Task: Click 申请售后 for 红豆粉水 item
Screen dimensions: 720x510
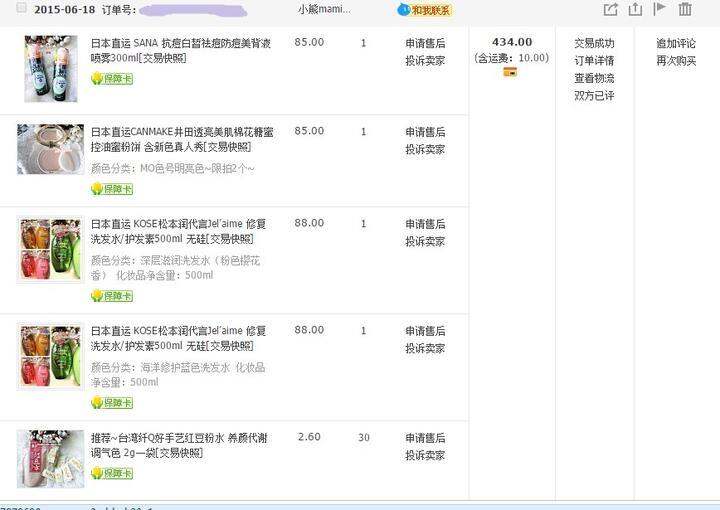Action: (425, 438)
